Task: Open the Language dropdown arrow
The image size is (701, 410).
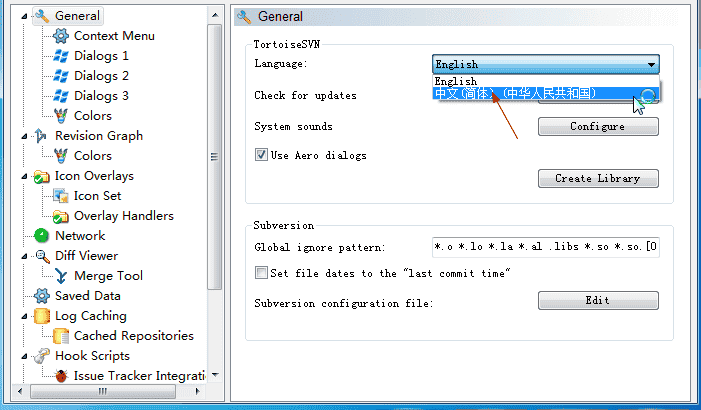Action: pyautogui.click(x=651, y=64)
